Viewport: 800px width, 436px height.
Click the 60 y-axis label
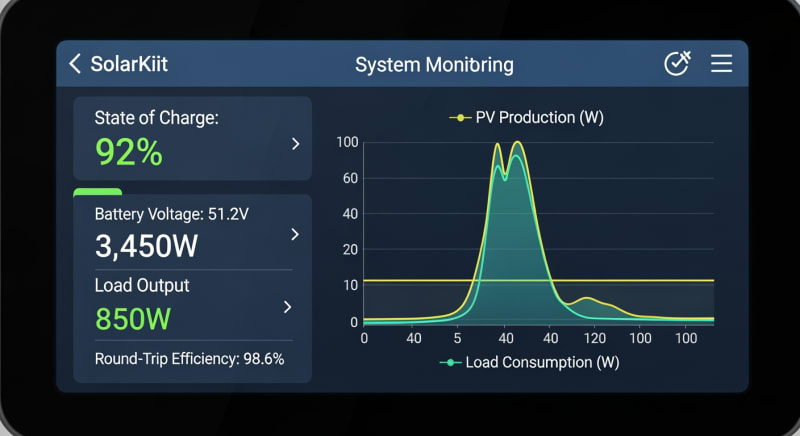[351, 178]
